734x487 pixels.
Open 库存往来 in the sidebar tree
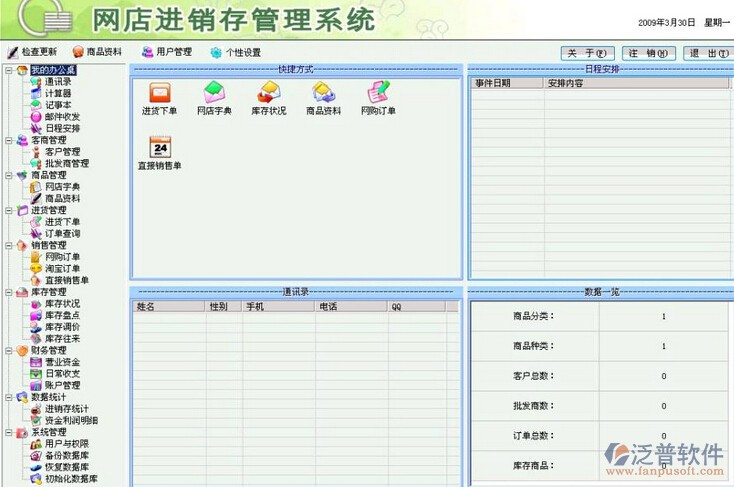pyautogui.click(x=62, y=339)
